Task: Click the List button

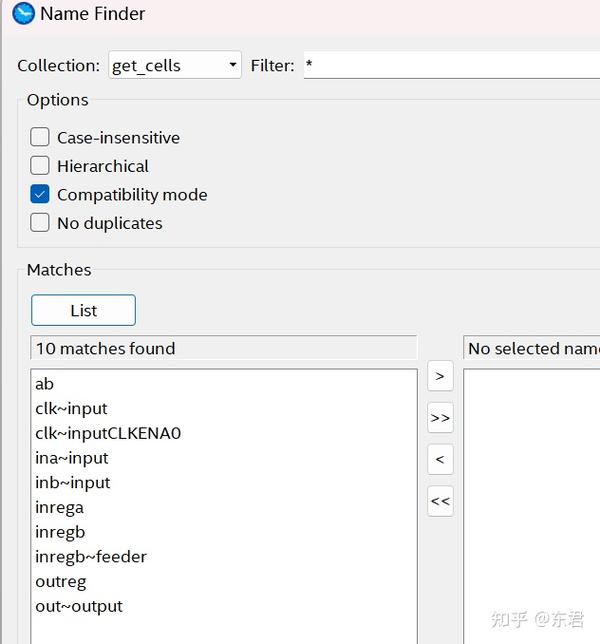Action: (83, 310)
